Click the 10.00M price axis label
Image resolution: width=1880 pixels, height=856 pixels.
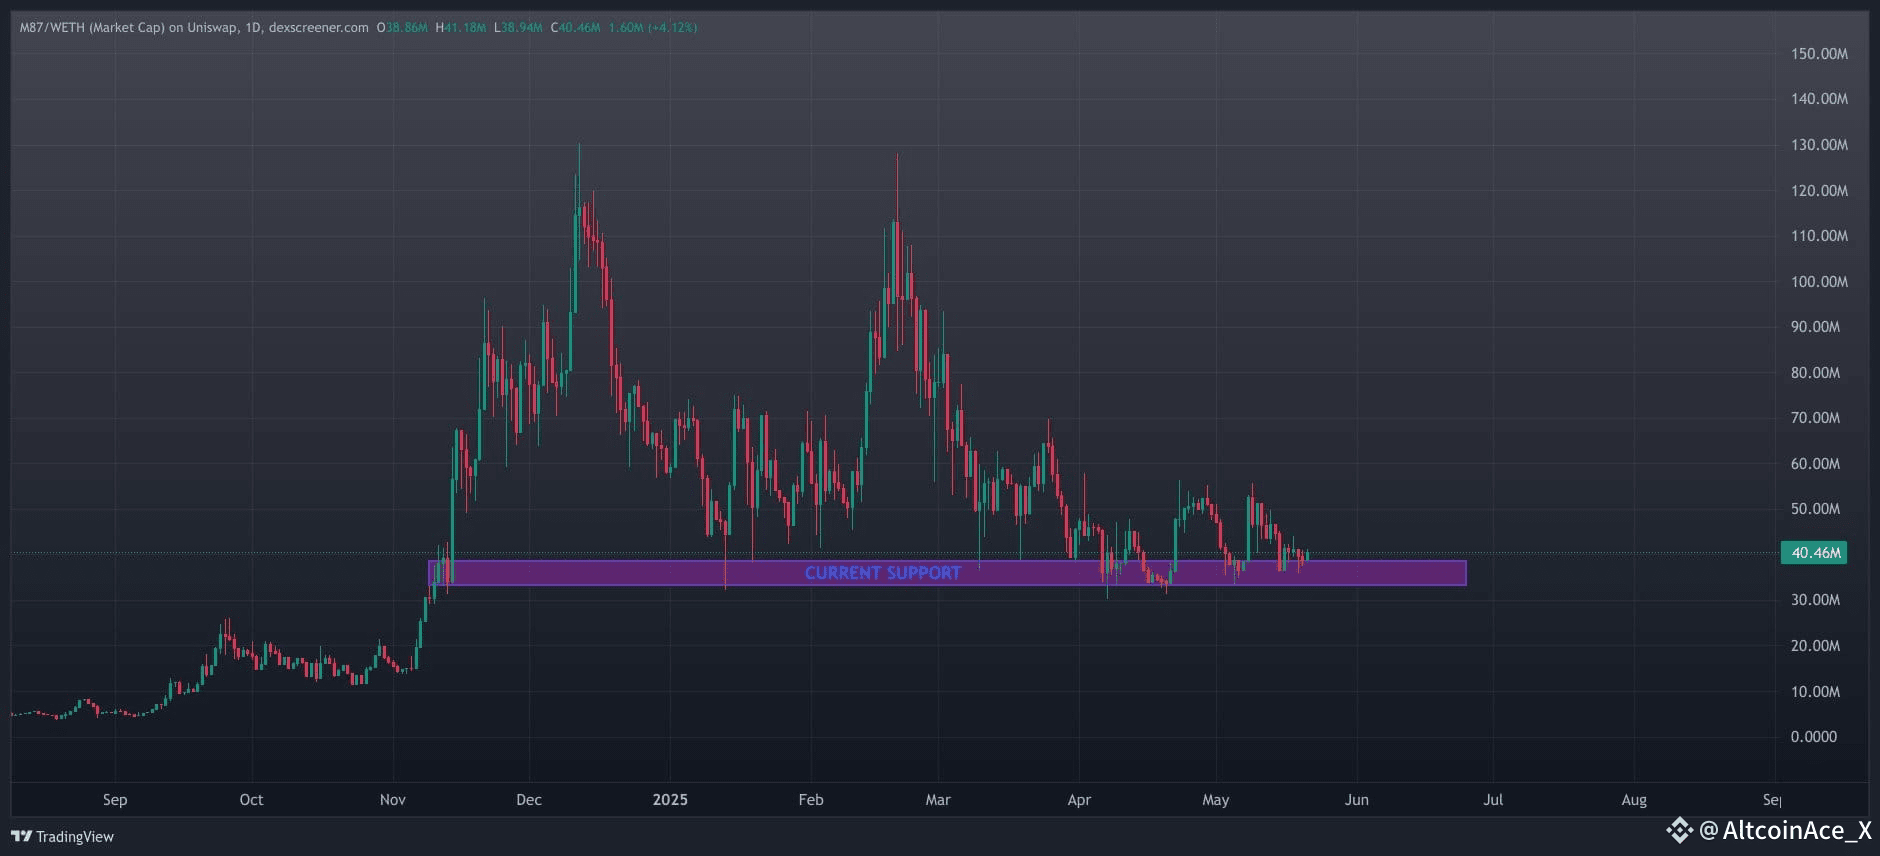pos(1815,692)
